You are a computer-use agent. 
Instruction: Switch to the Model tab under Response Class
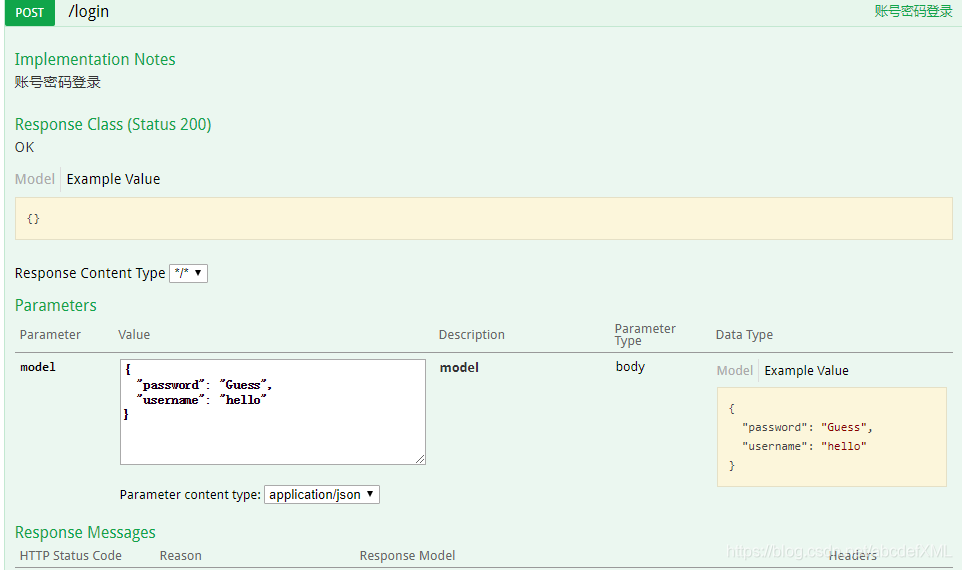click(x=35, y=179)
